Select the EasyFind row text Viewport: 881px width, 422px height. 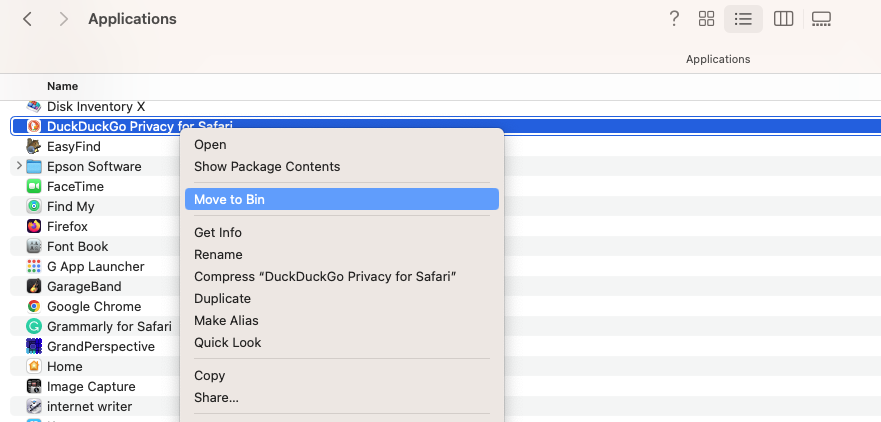74,147
